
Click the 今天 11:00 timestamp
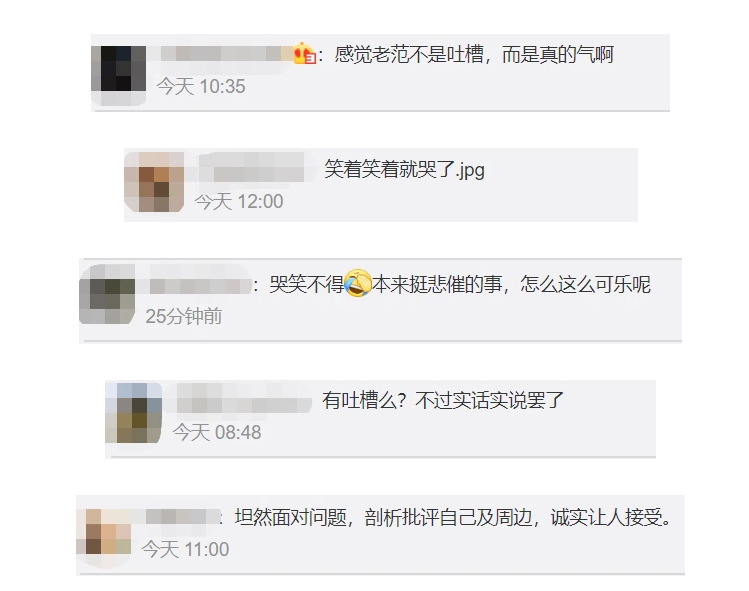tap(186, 549)
